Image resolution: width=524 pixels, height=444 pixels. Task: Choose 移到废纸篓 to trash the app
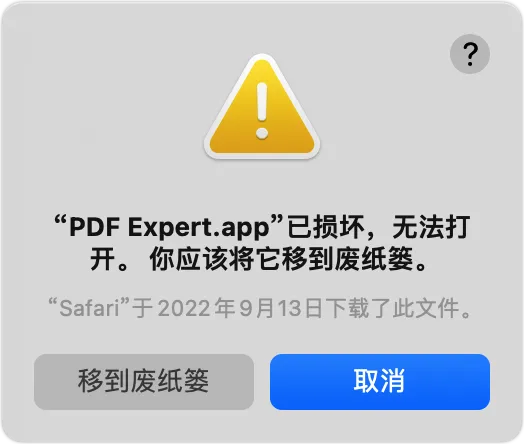pos(144,382)
